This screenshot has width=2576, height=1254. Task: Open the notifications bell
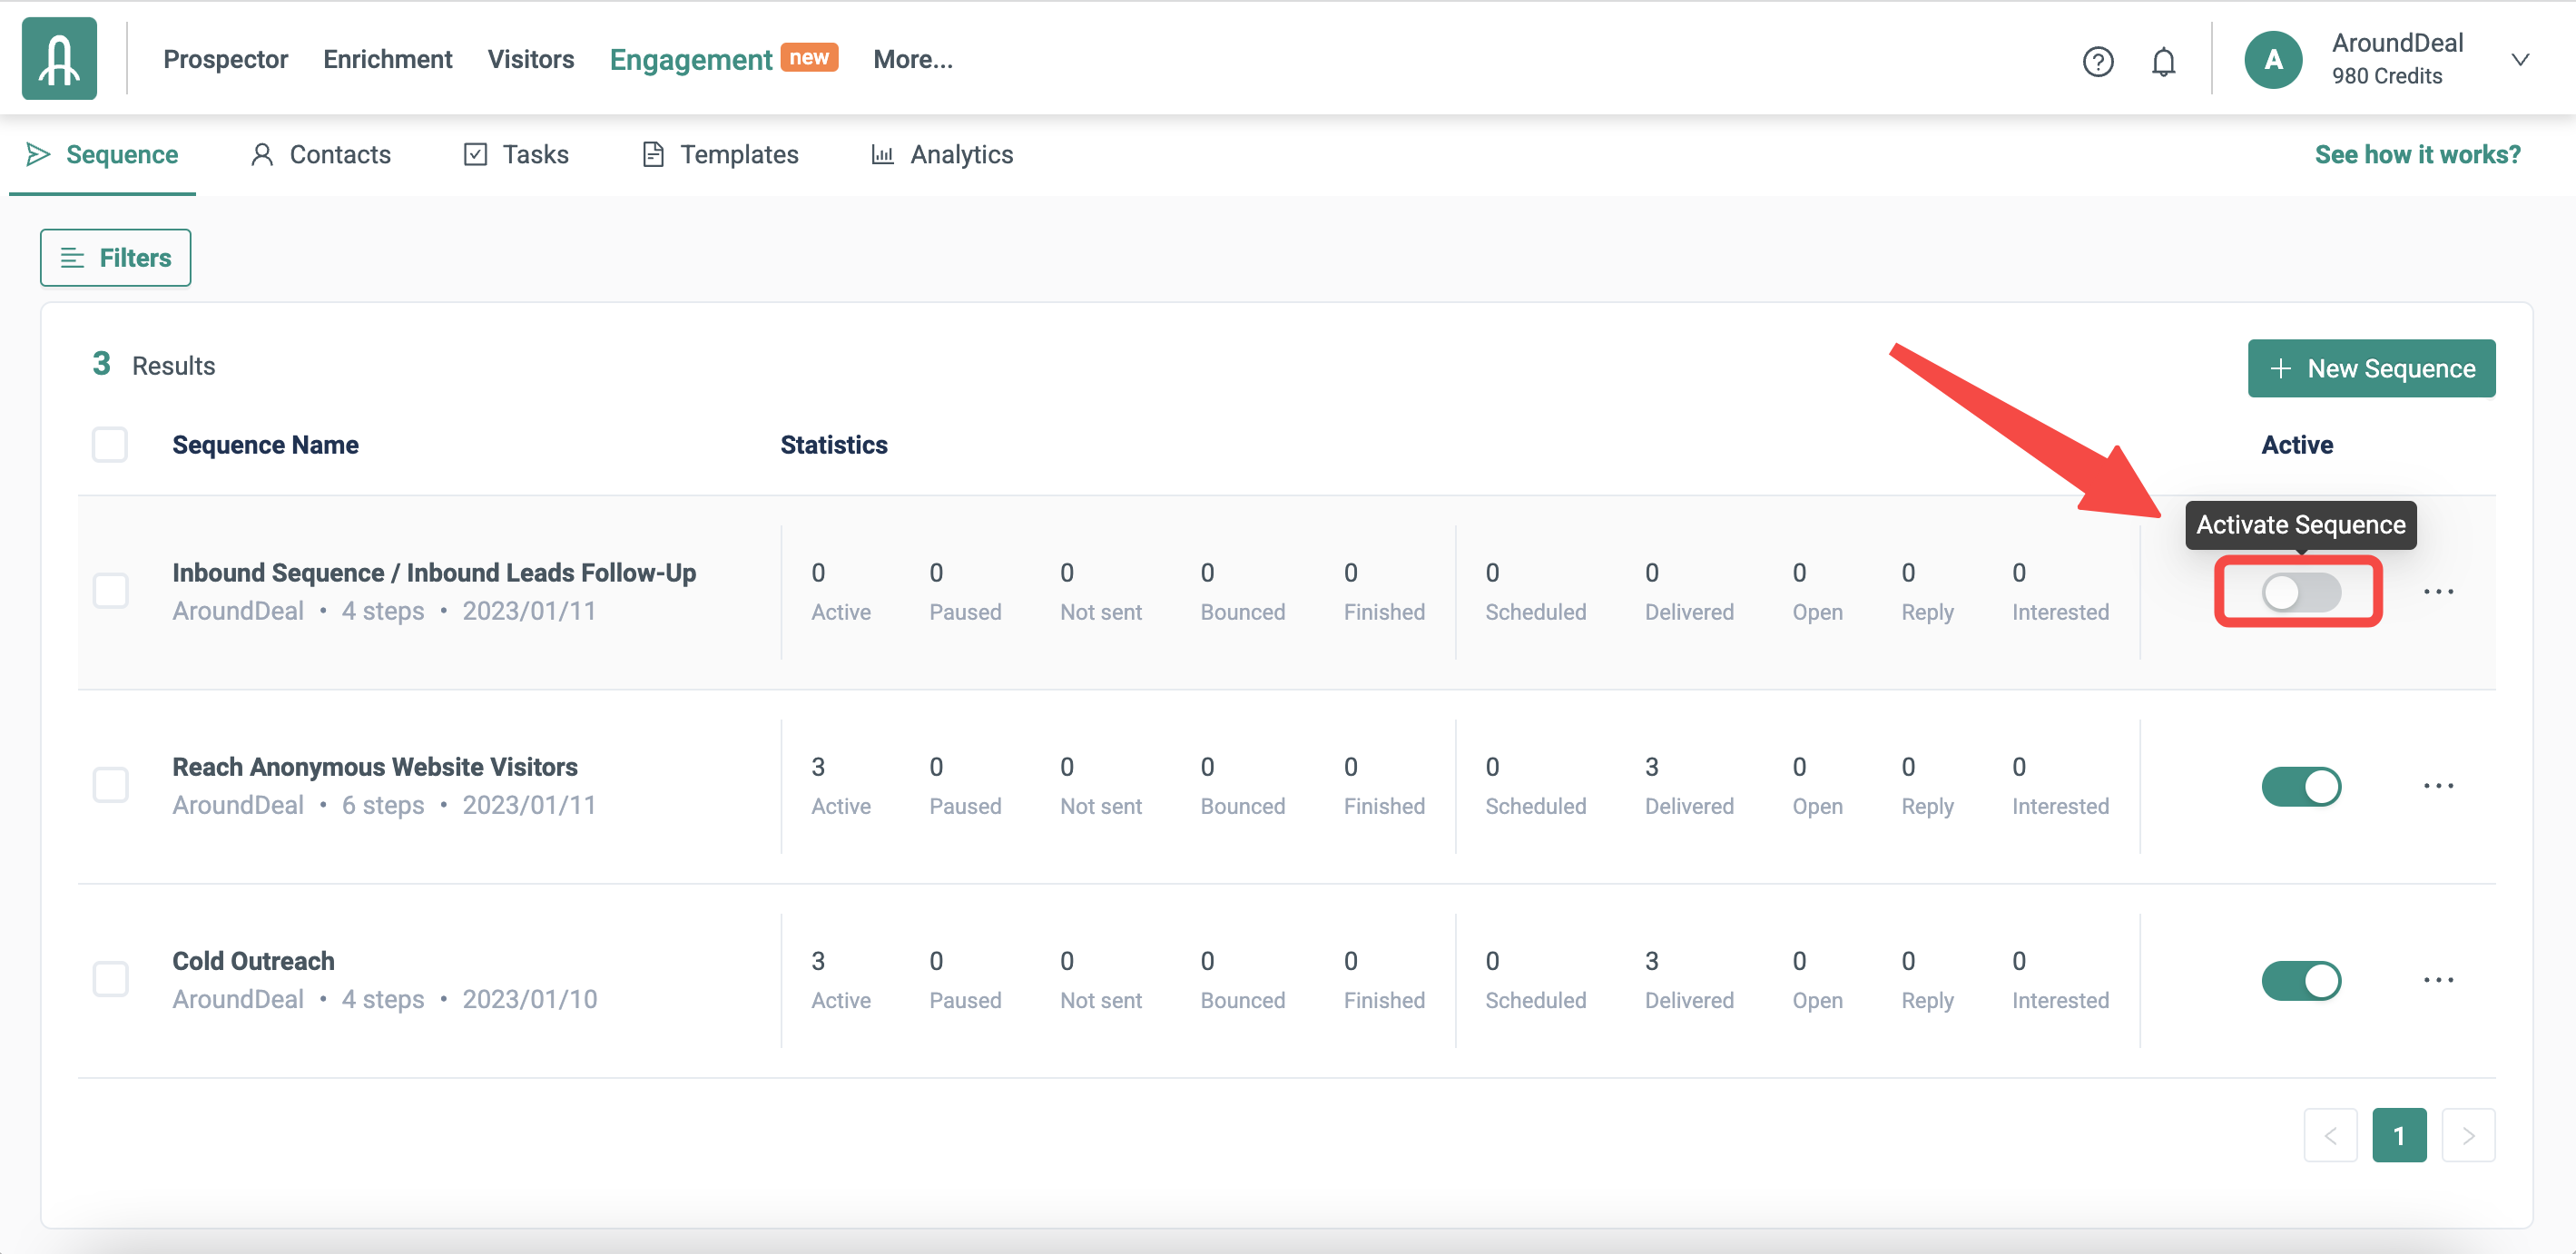click(x=2163, y=62)
